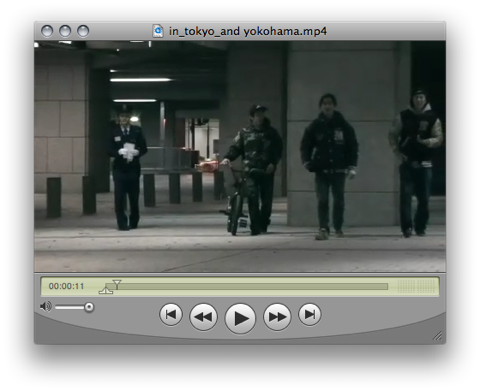The height and width of the screenshot is (391, 480).
Task: Click the window zoom button
Action: [83, 31]
